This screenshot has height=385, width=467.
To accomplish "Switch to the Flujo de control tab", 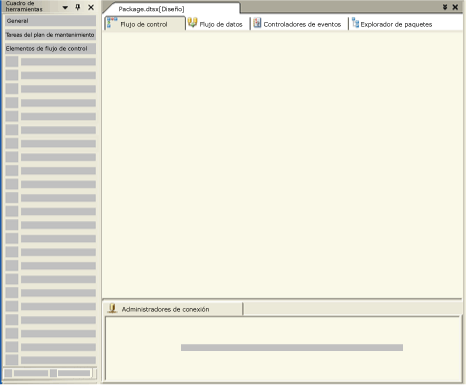I will [x=144, y=24].
